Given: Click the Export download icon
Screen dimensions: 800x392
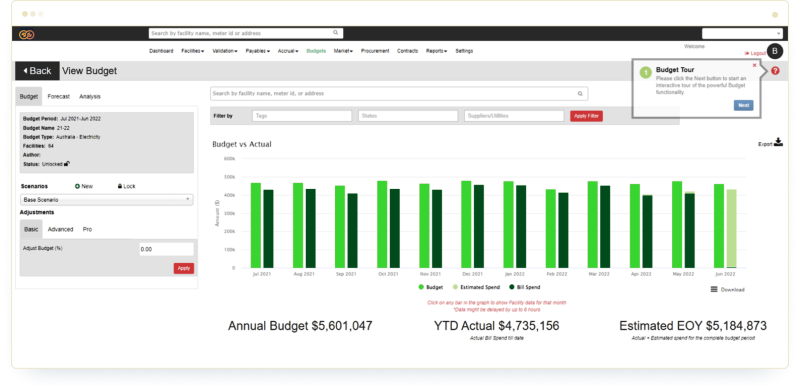Looking at the screenshot, I should [778, 142].
